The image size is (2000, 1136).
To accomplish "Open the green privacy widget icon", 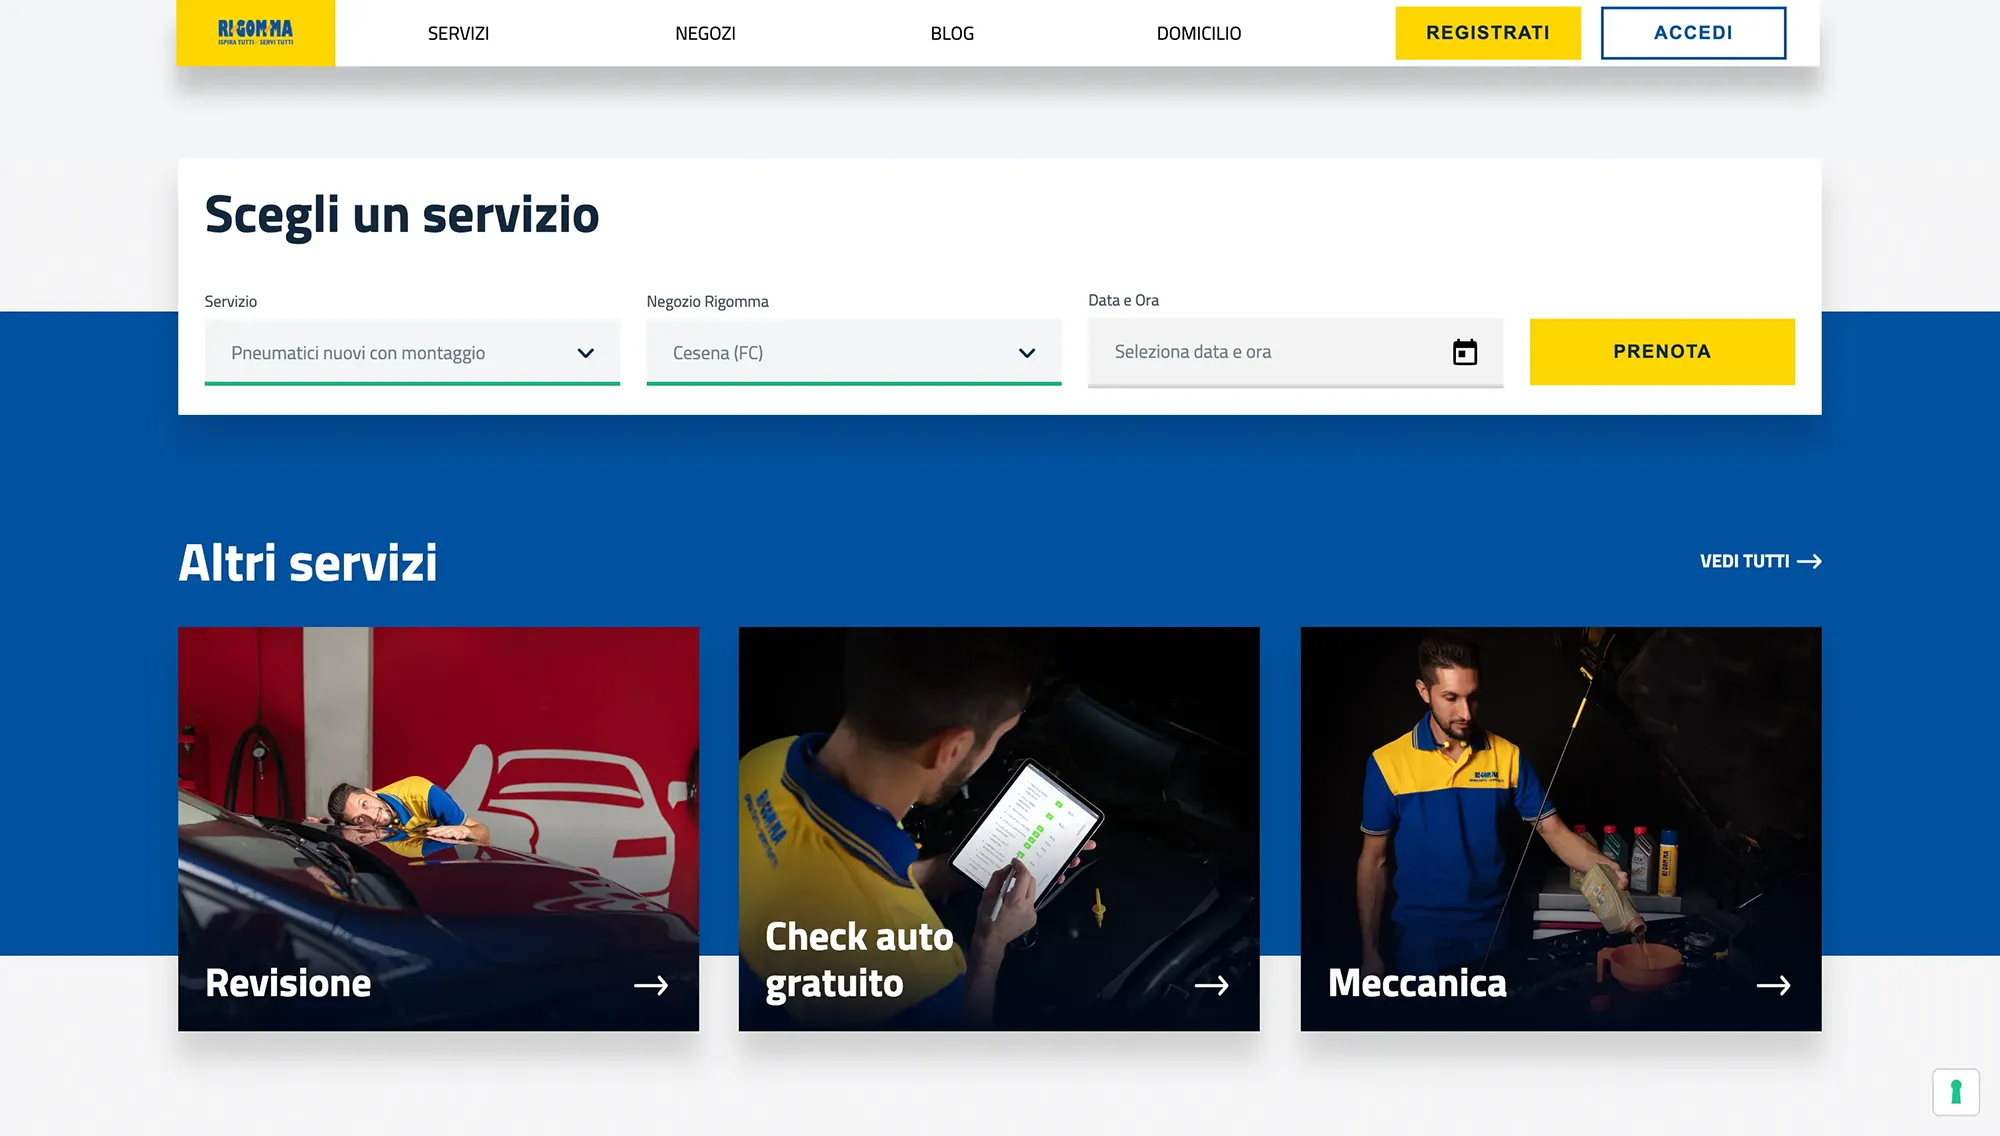I will (x=1956, y=1092).
